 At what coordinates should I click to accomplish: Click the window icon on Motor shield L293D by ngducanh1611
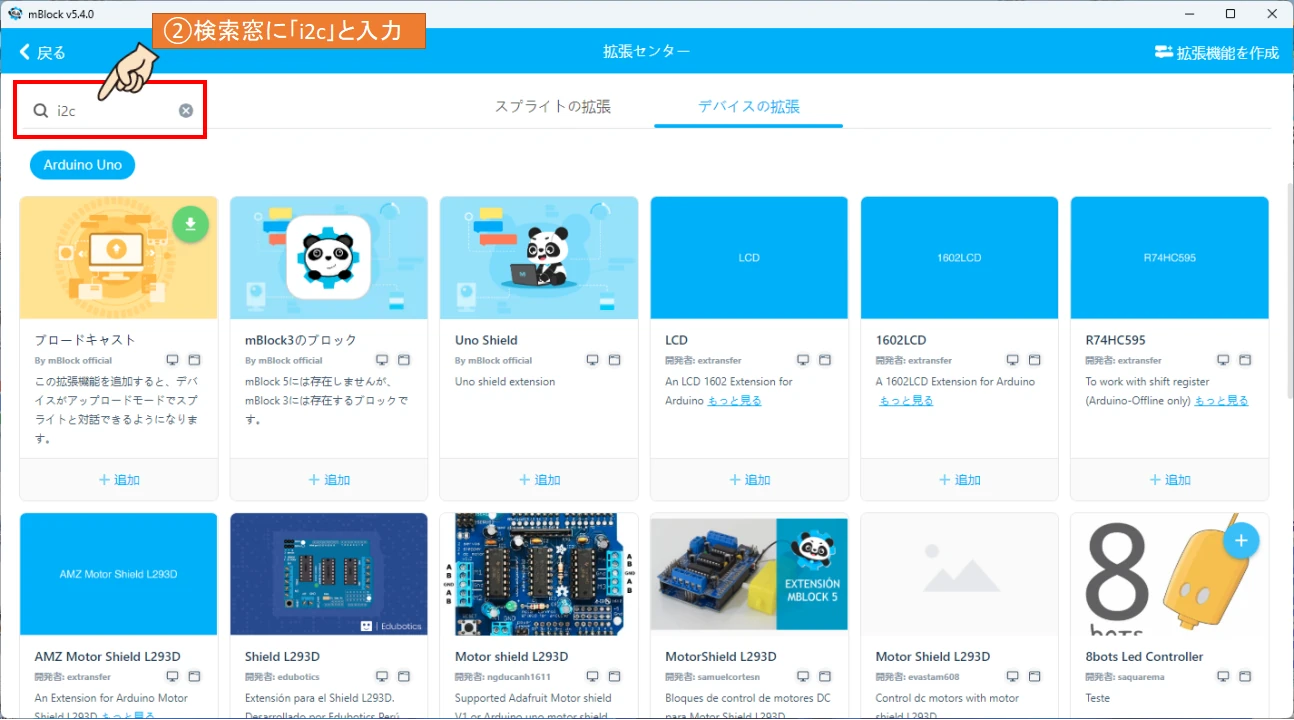click(615, 677)
